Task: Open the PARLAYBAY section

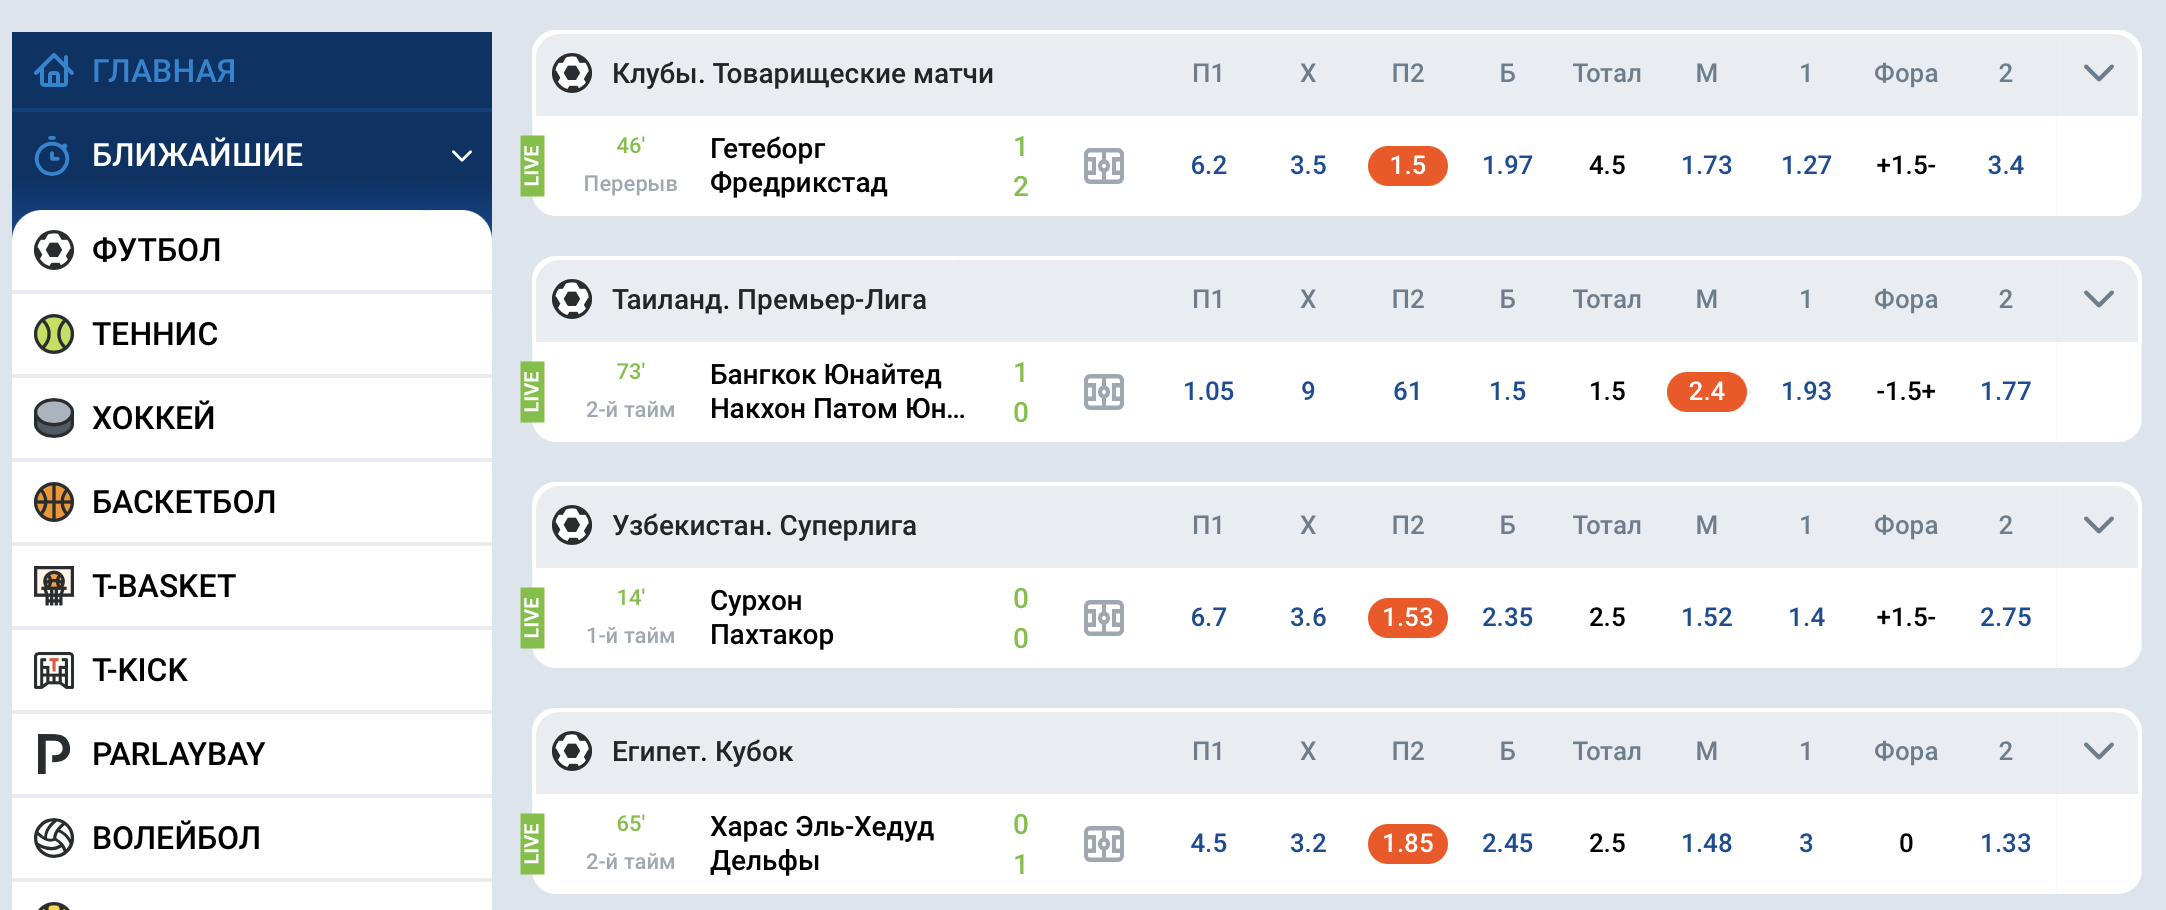Action: (178, 754)
